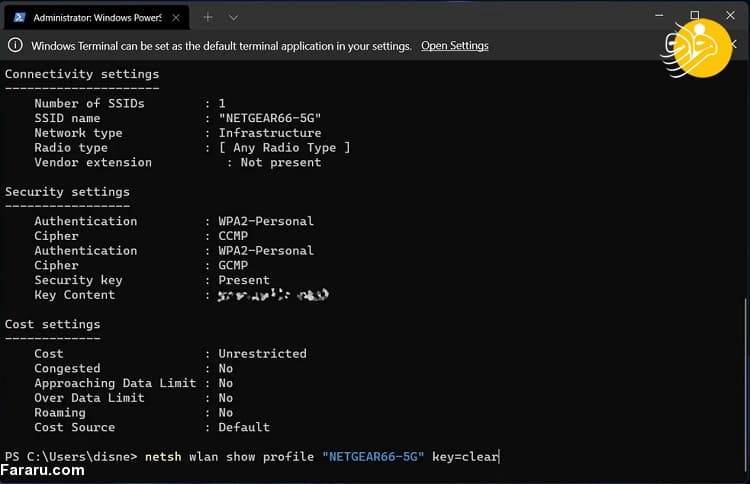
Task: Click the Security settings heading
Action: point(67,192)
